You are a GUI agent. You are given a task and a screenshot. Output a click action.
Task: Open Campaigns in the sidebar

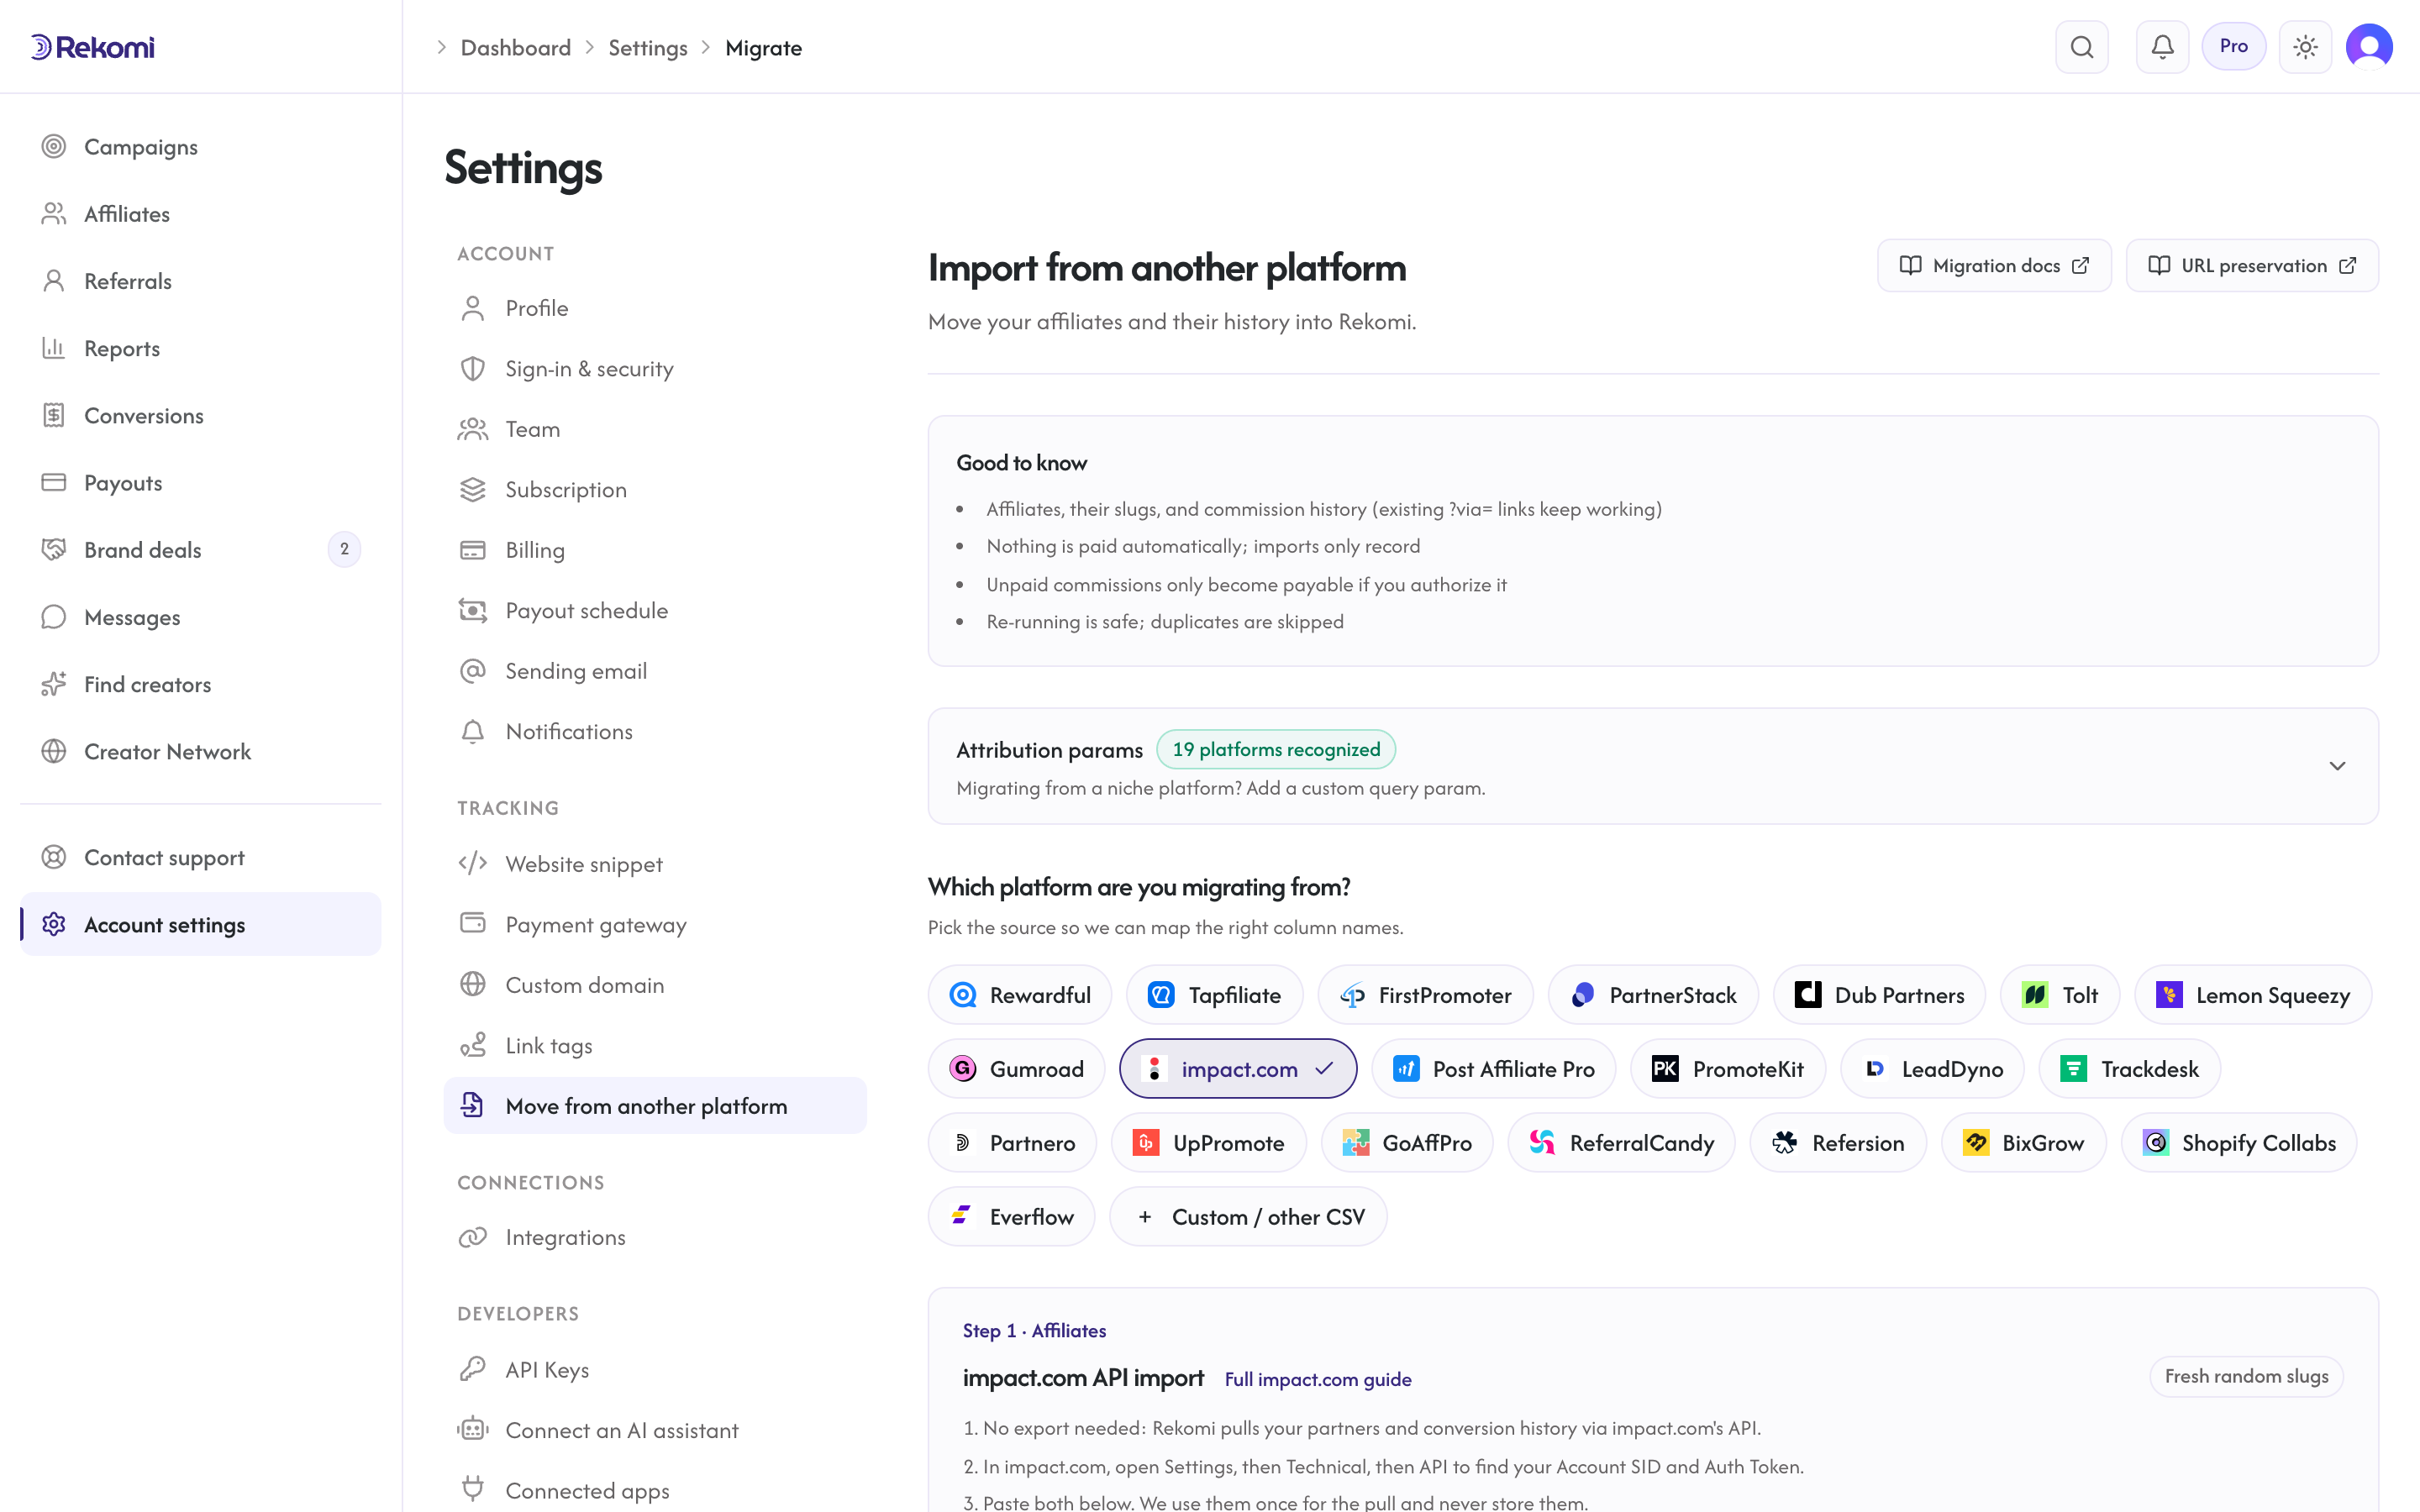click(x=200, y=147)
